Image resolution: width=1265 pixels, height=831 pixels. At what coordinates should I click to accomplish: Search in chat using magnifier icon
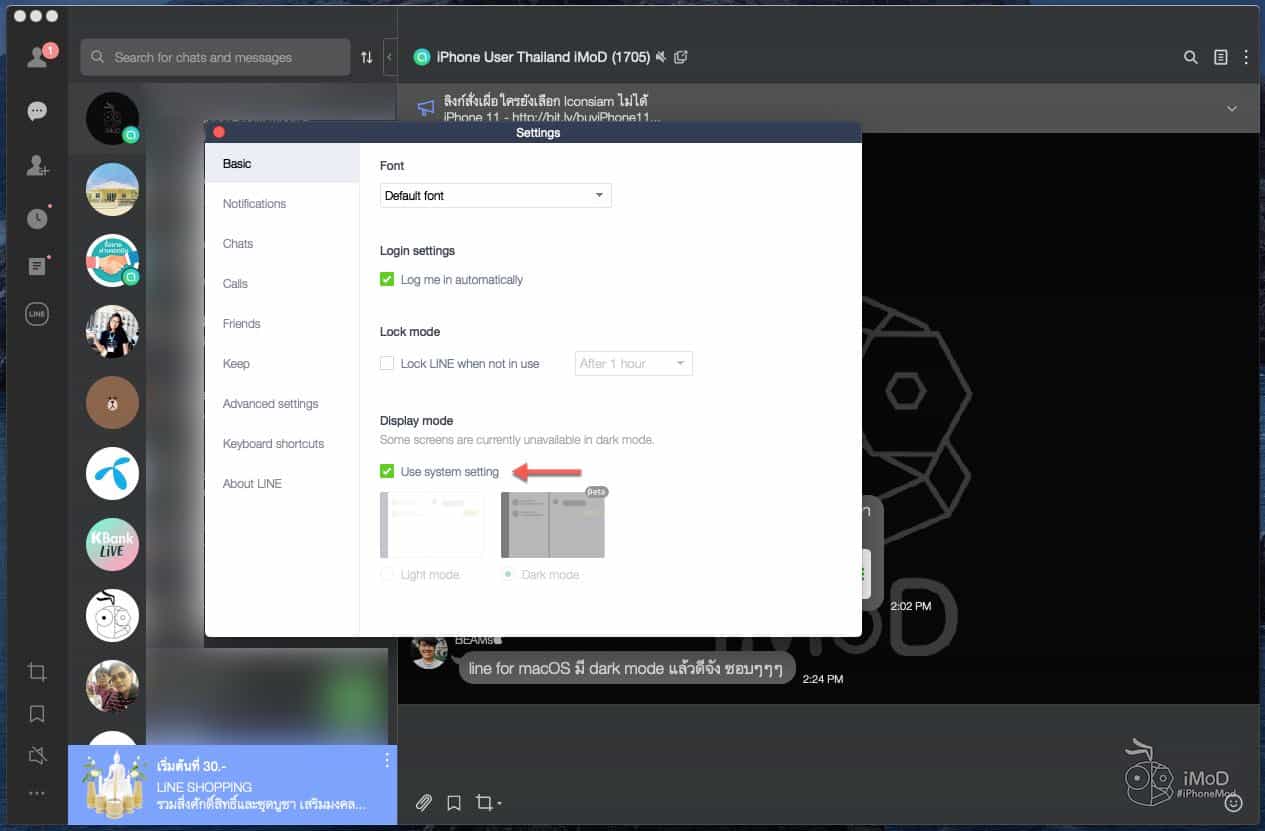(x=1190, y=57)
